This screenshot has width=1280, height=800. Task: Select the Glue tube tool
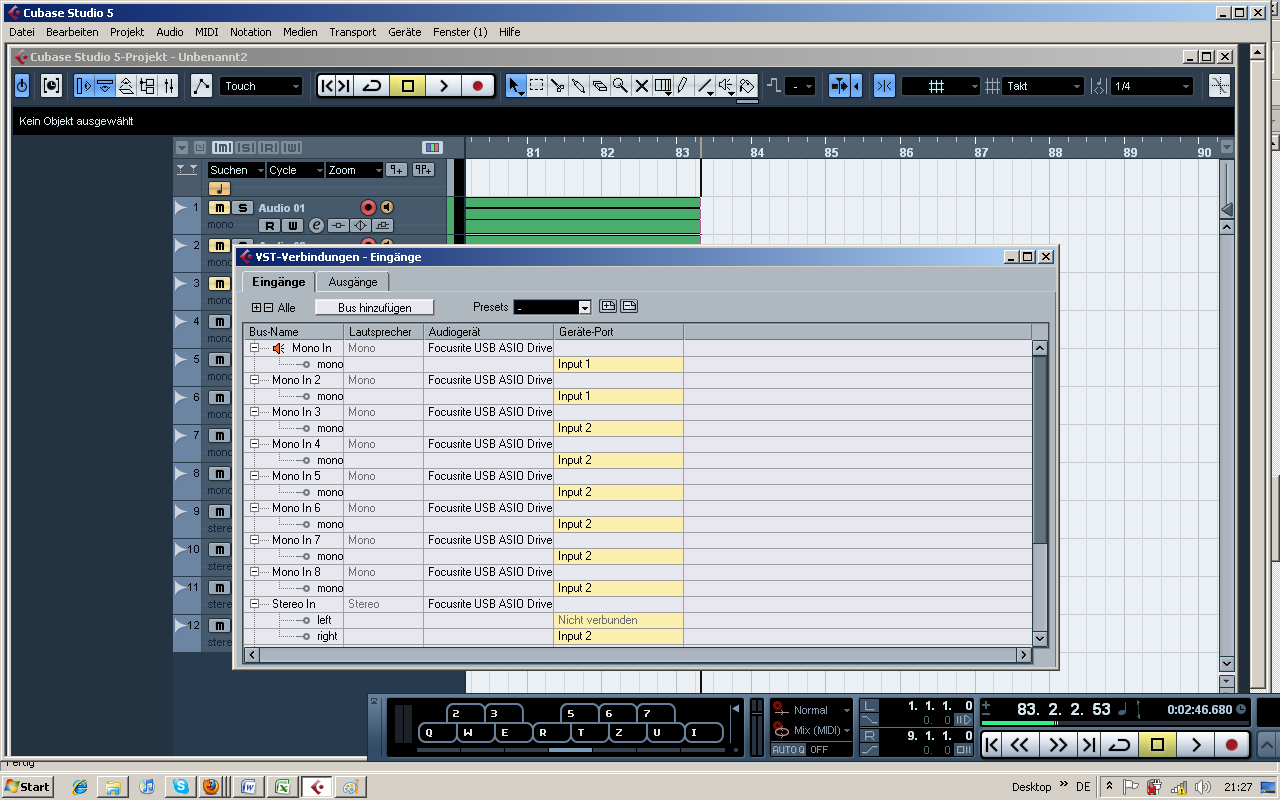pyautogui.click(x=579, y=86)
